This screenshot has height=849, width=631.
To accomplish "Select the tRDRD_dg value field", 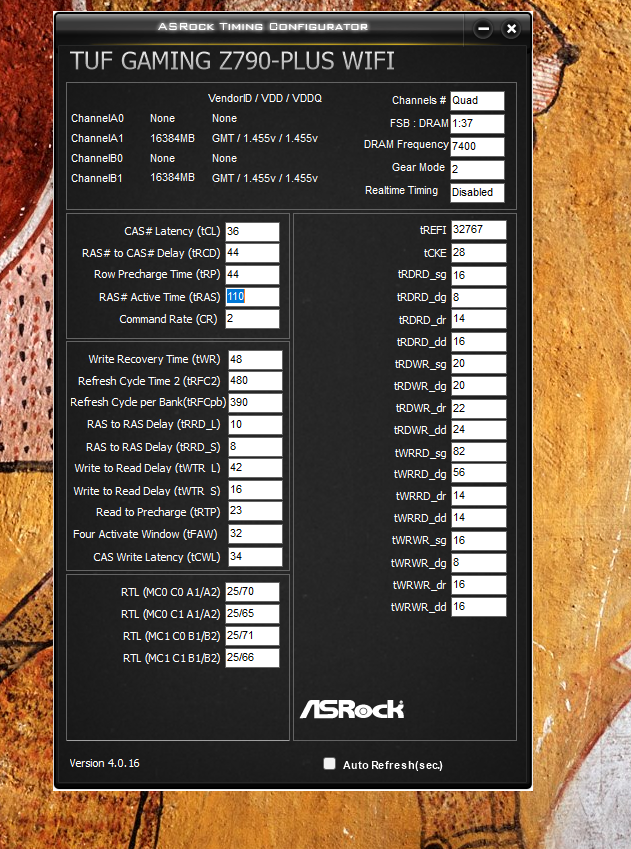I will [x=479, y=297].
